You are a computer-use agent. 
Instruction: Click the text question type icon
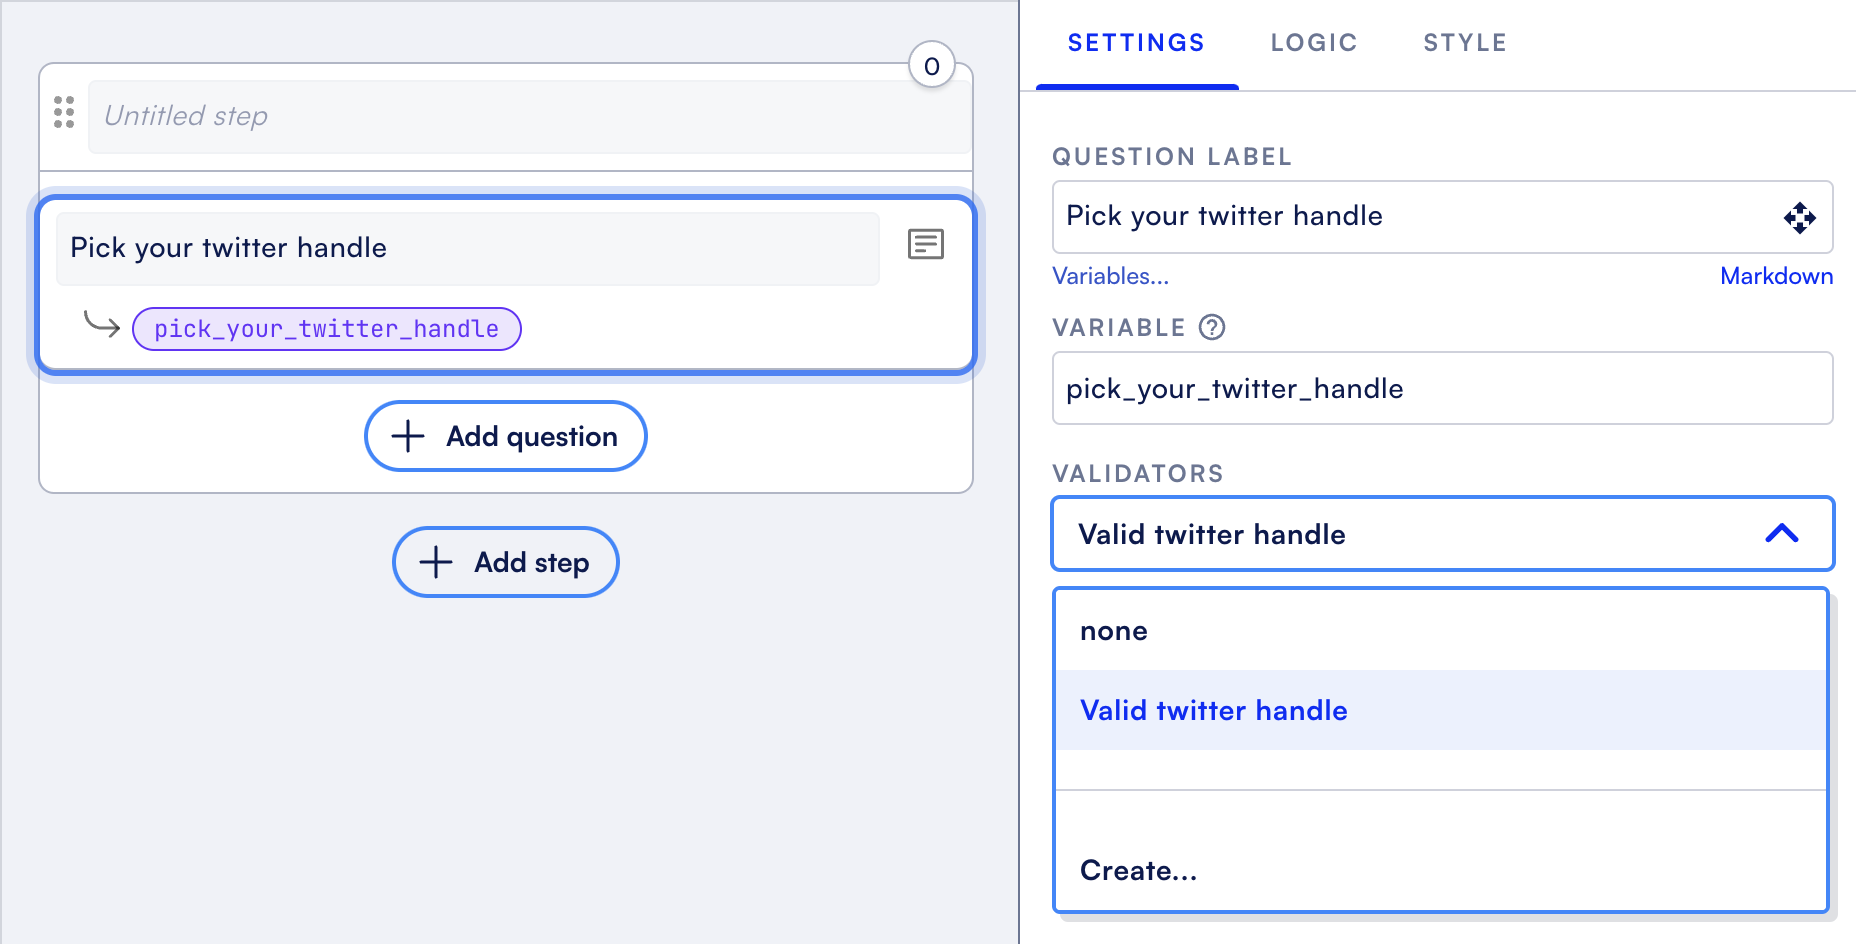[926, 244]
